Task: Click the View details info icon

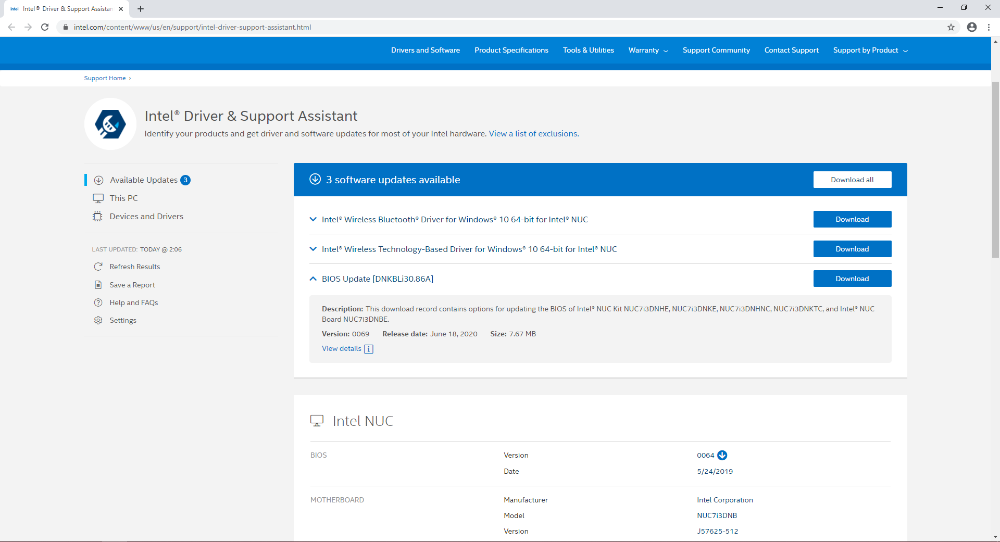Action: click(x=369, y=349)
